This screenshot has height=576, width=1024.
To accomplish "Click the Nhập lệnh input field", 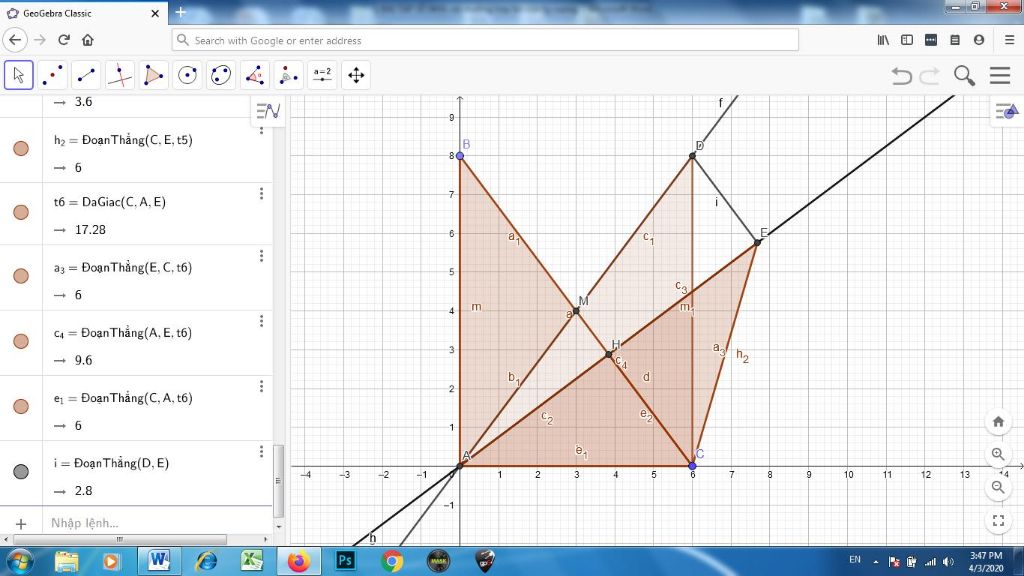I will 157,523.
